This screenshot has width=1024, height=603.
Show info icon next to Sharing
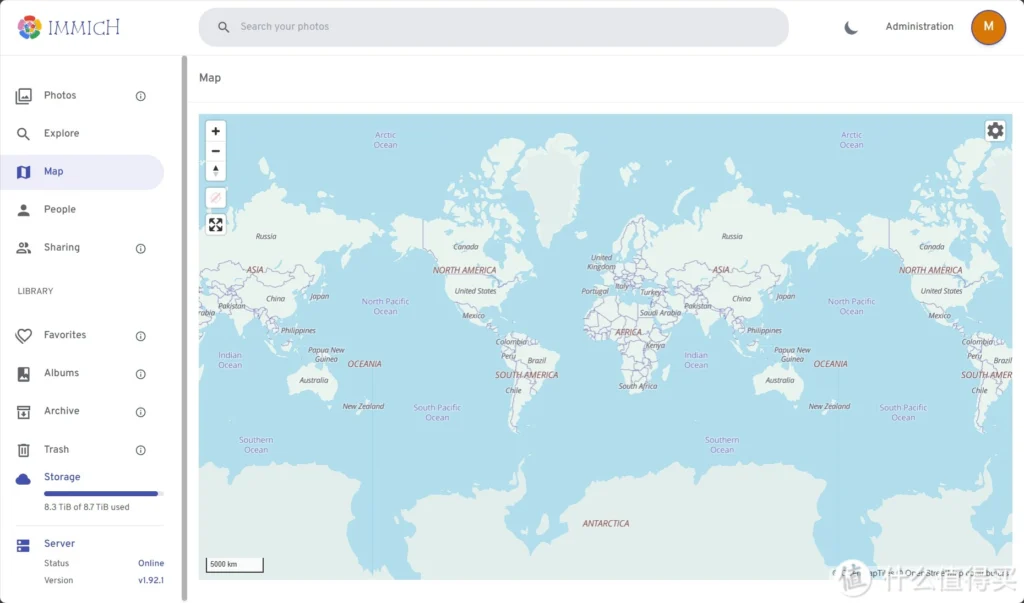(x=141, y=248)
